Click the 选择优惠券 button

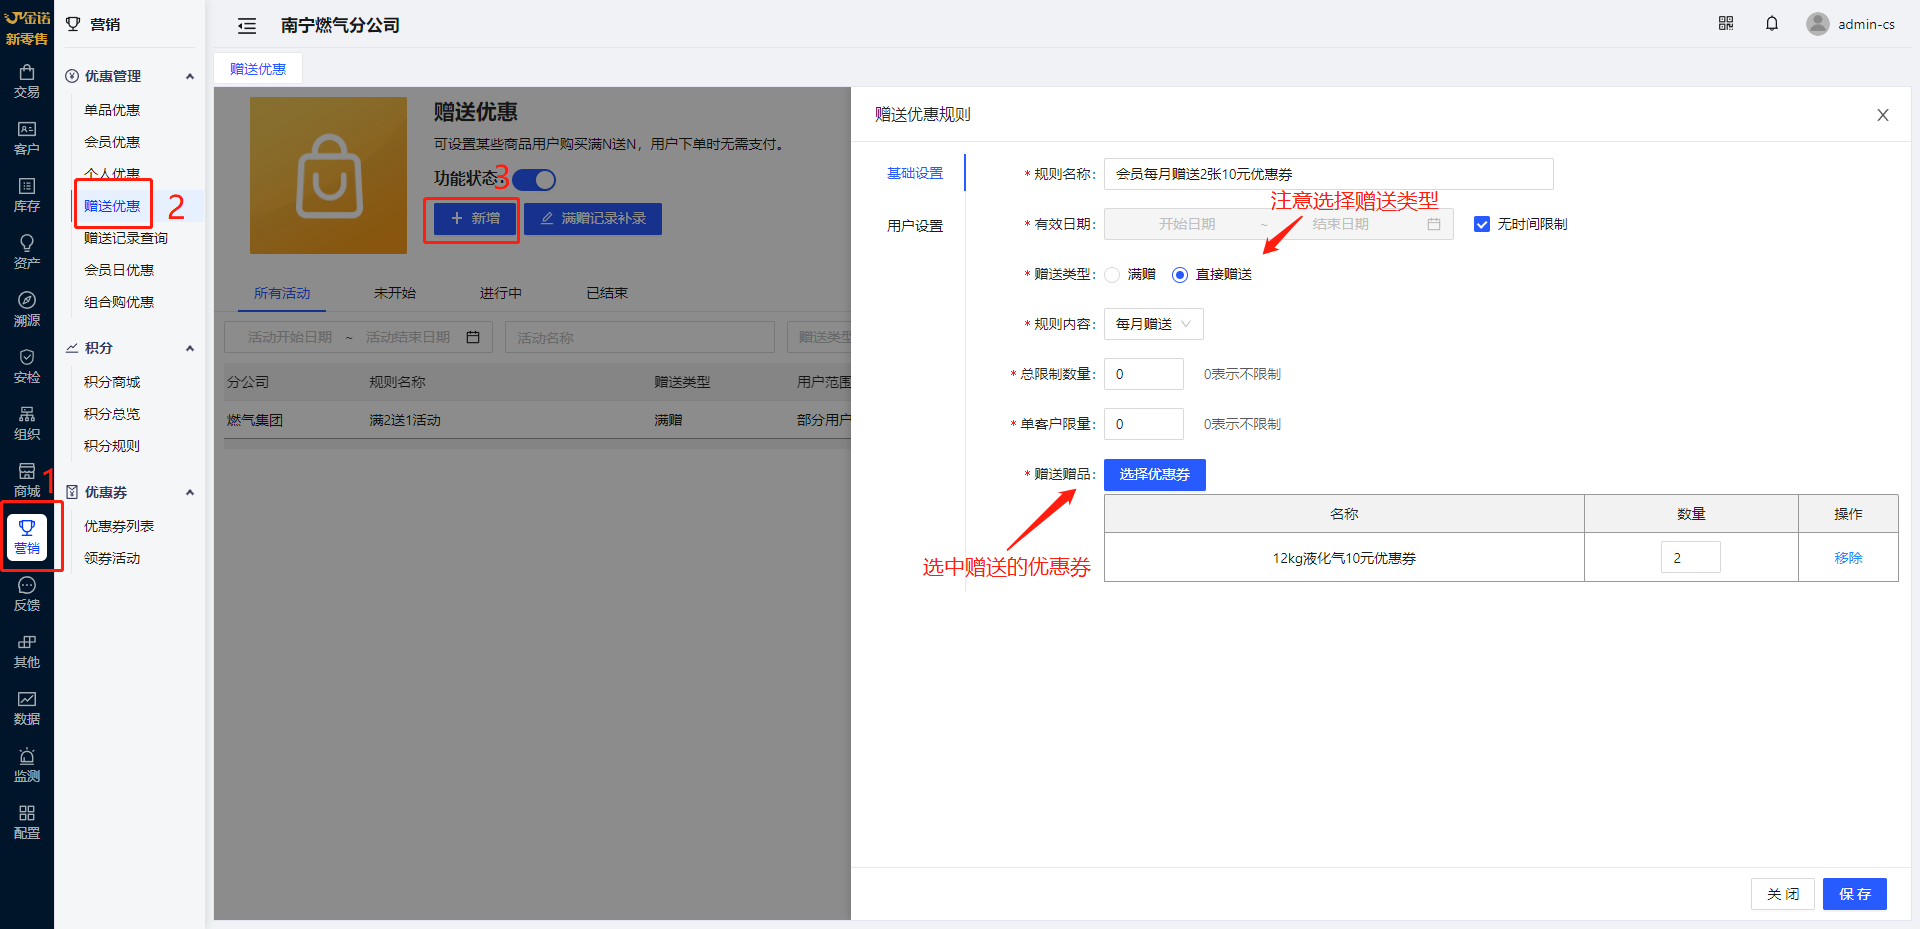point(1155,475)
